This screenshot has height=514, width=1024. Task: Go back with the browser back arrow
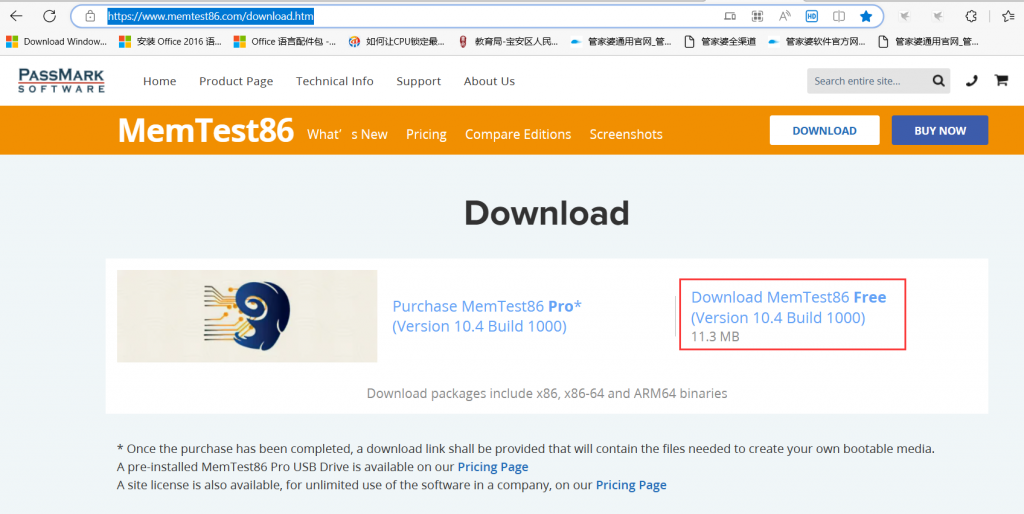16,16
